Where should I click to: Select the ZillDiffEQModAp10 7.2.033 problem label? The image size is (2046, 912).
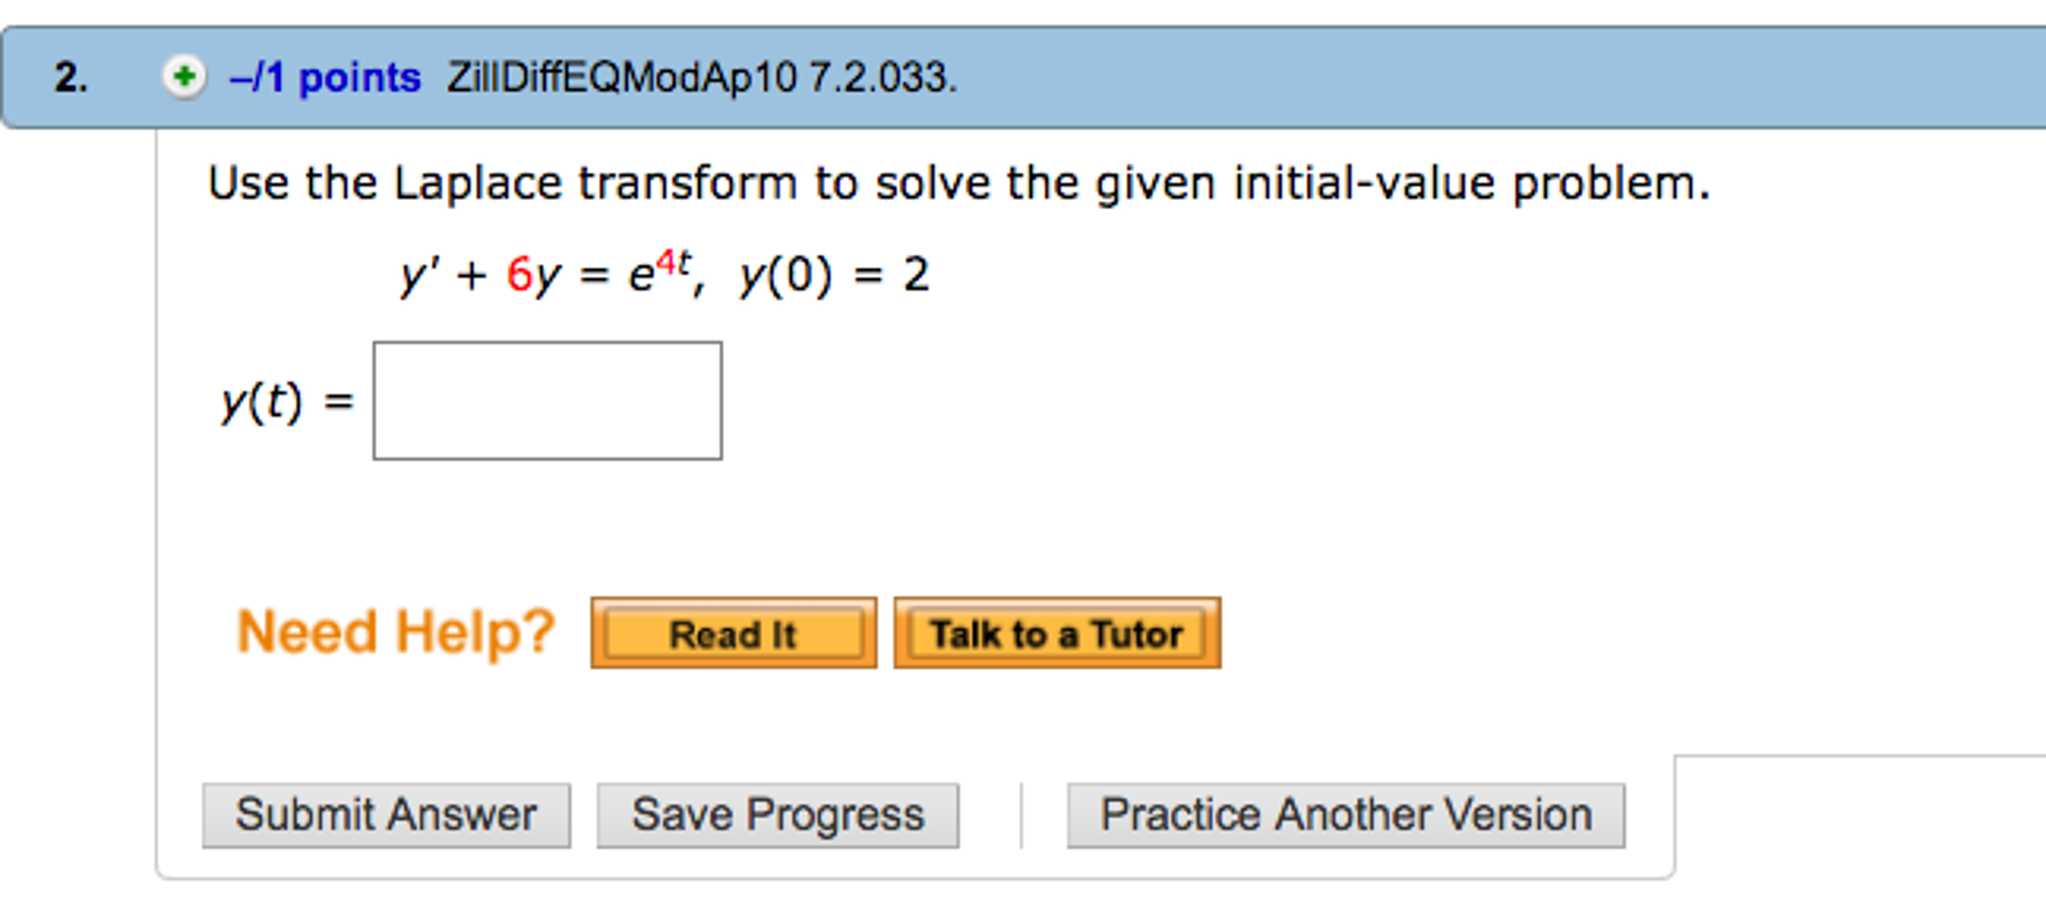click(700, 78)
